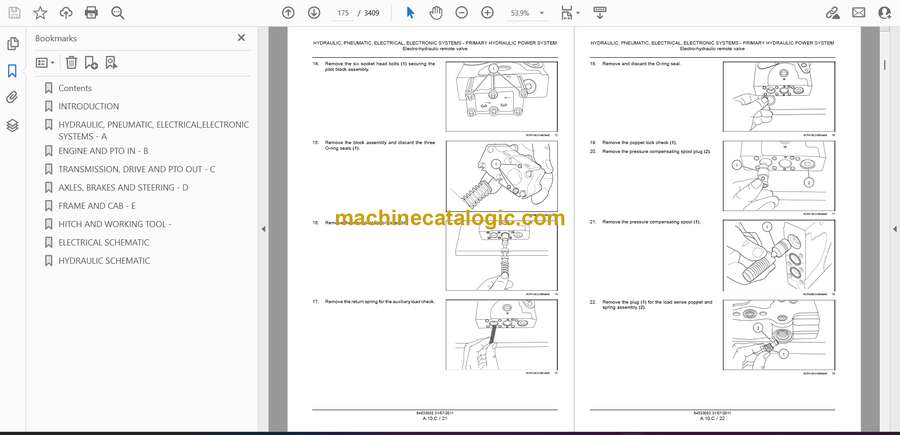
Task: Open ENGINE AND PTO IN - B bookmark
Action: tap(103, 151)
